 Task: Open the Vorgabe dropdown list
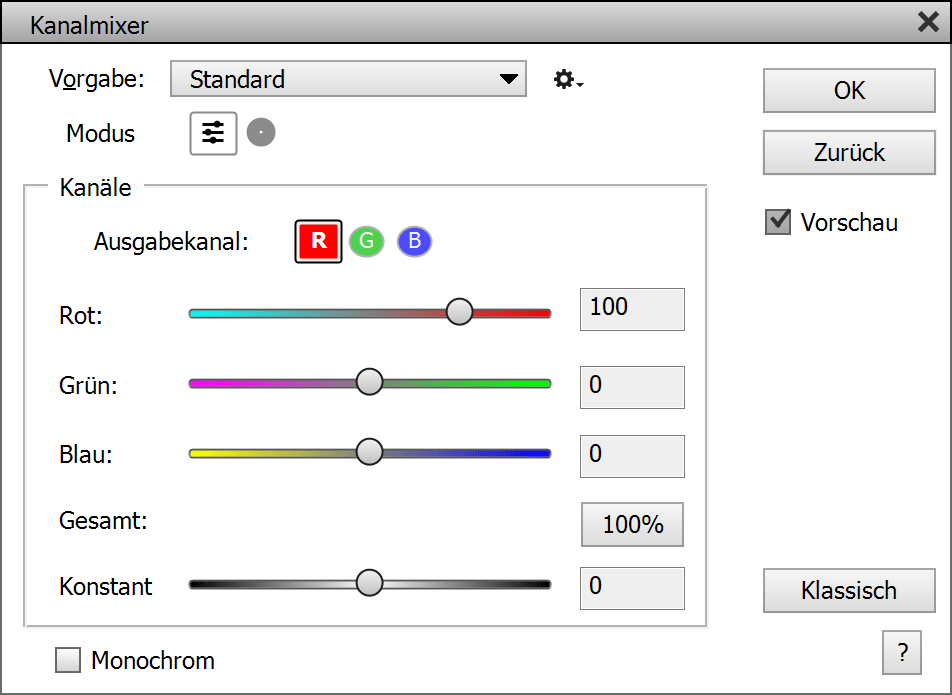(348, 79)
